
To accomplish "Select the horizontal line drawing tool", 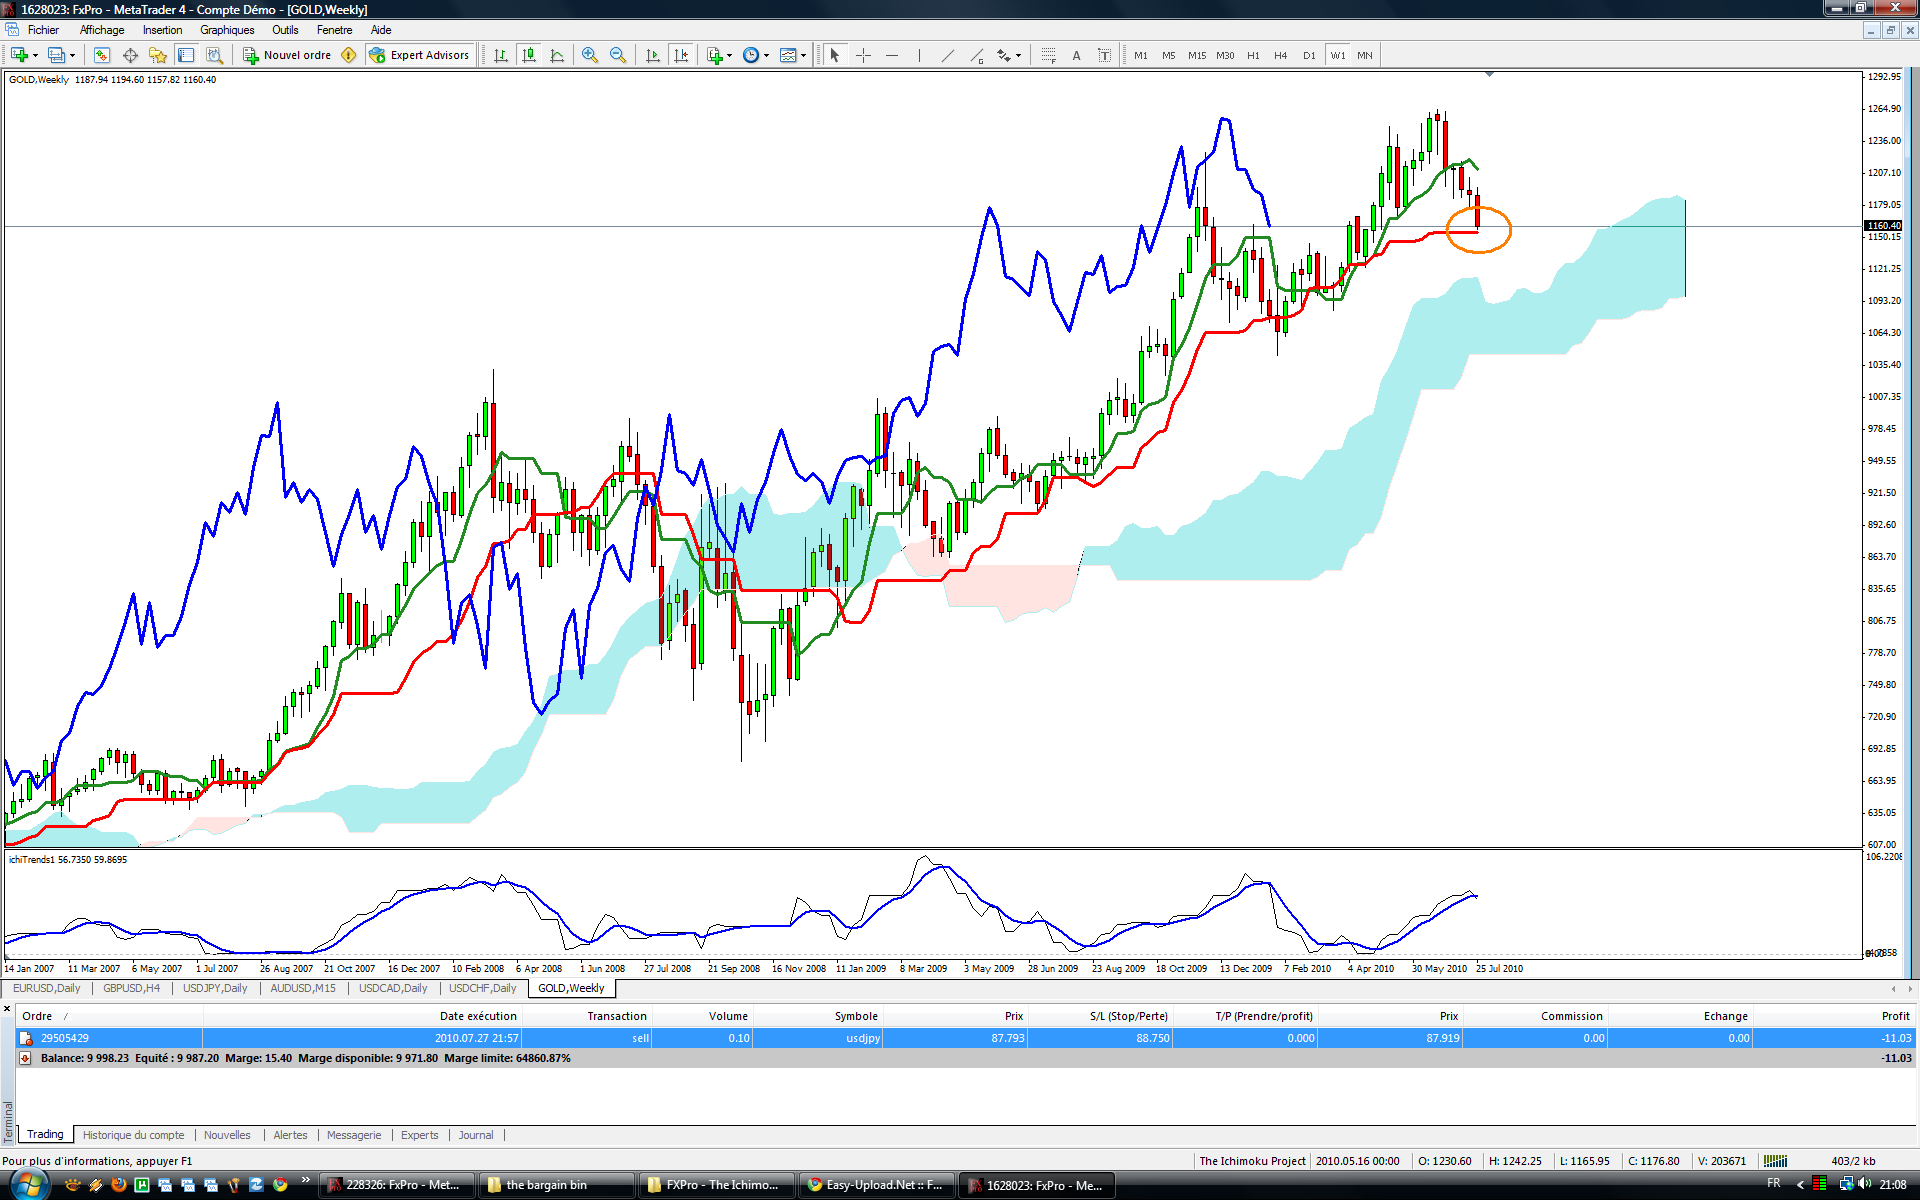I will point(892,55).
